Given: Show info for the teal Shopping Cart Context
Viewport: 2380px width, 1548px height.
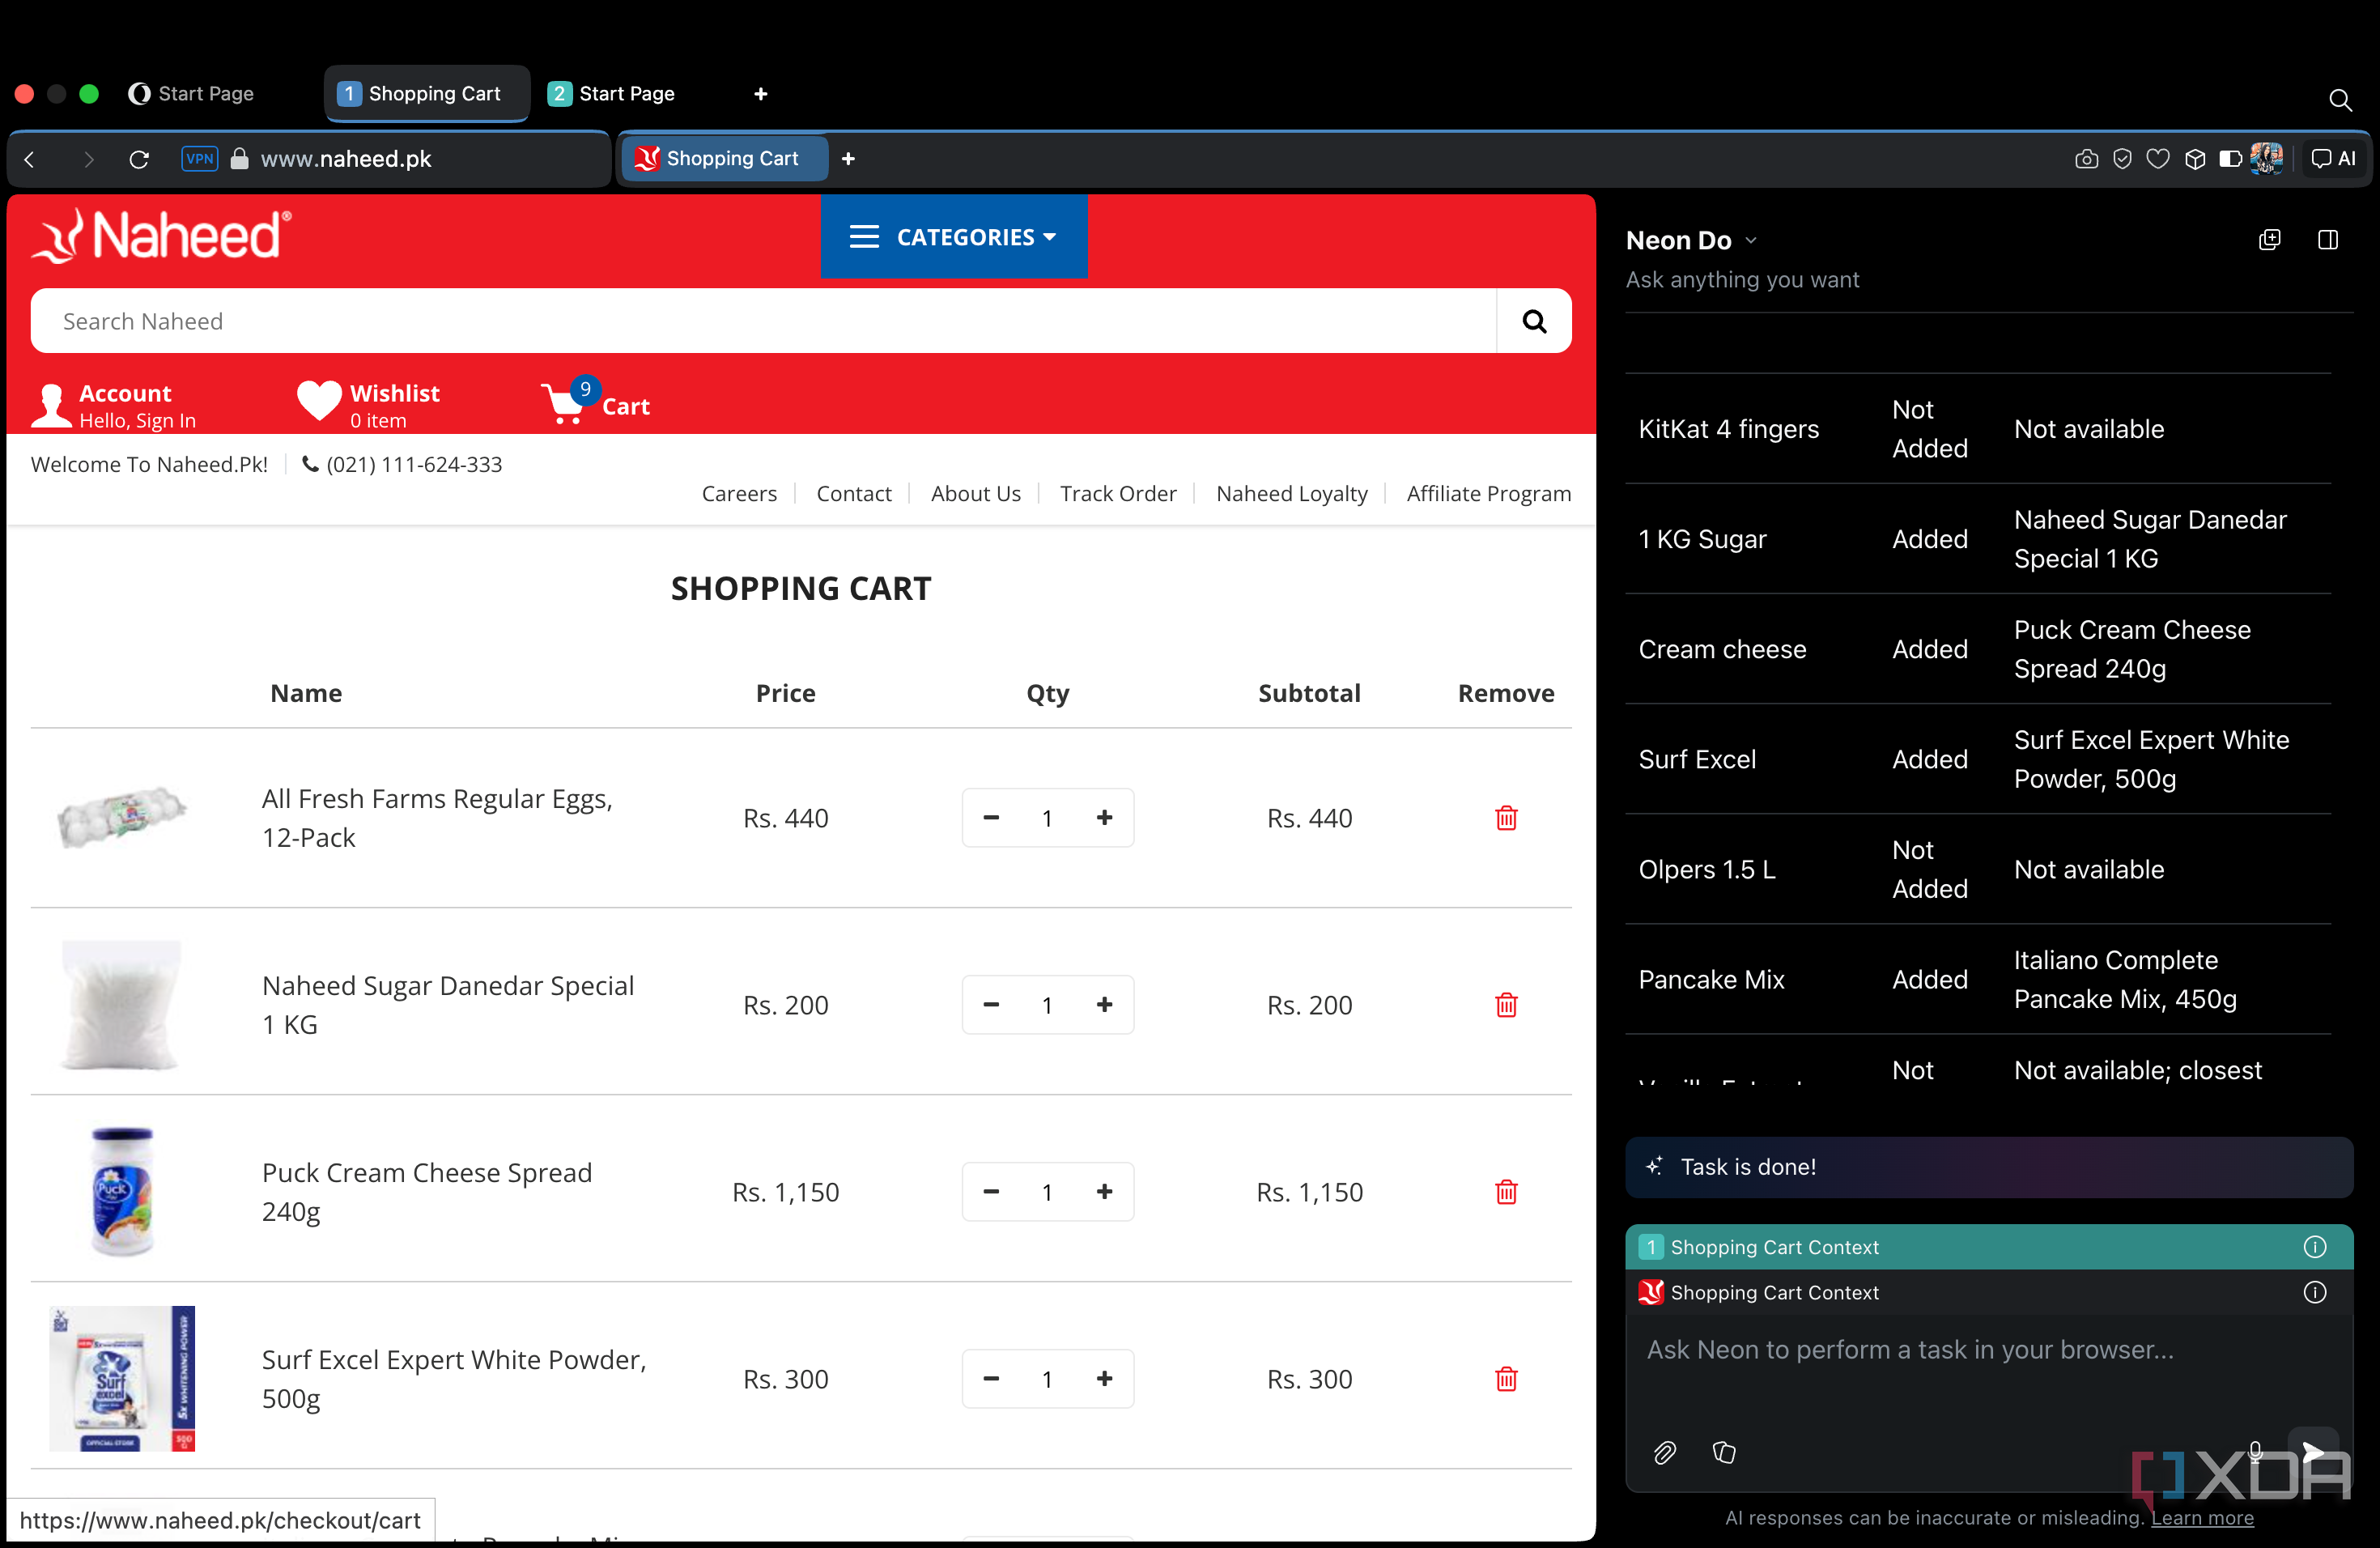Looking at the screenshot, I should (x=2314, y=1247).
